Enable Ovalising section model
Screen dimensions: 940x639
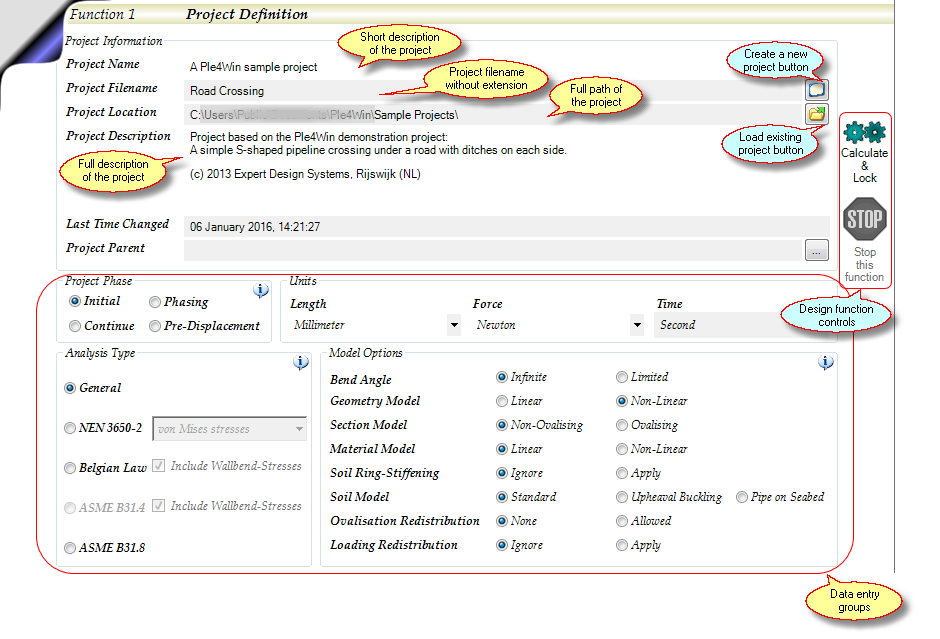pyautogui.click(x=622, y=425)
